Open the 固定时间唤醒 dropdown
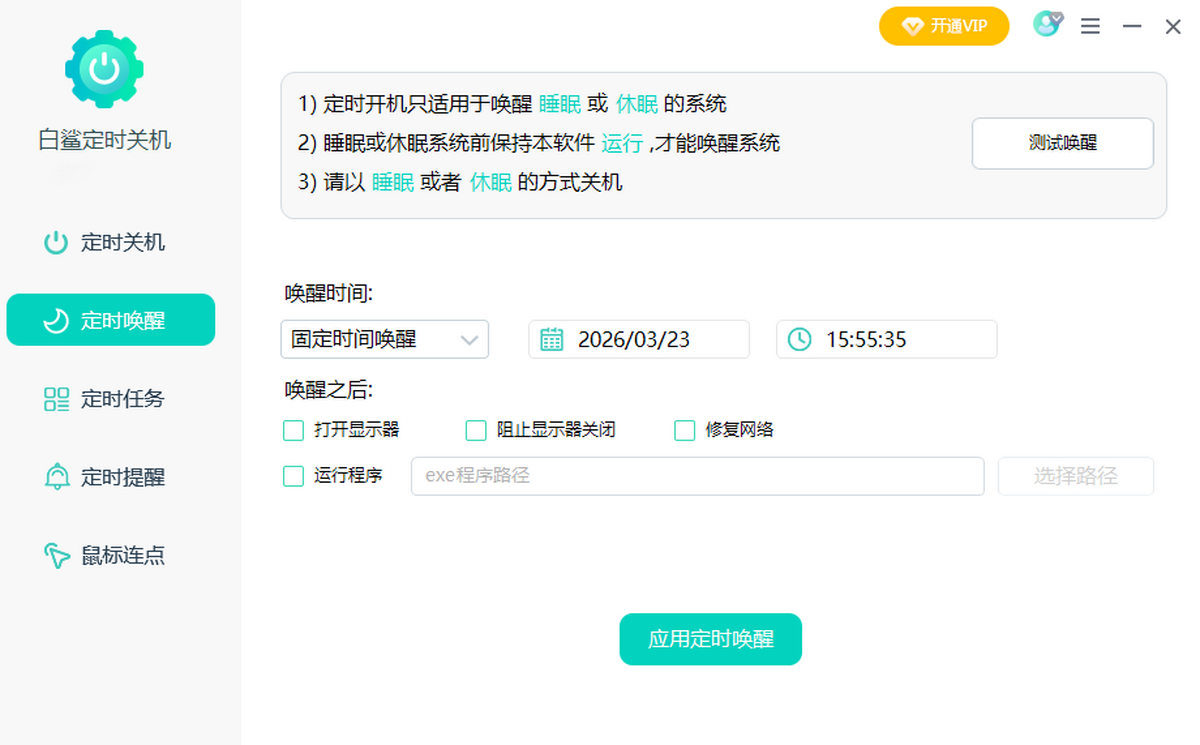This screenshot has height=745, width=1200. point(385,339)
